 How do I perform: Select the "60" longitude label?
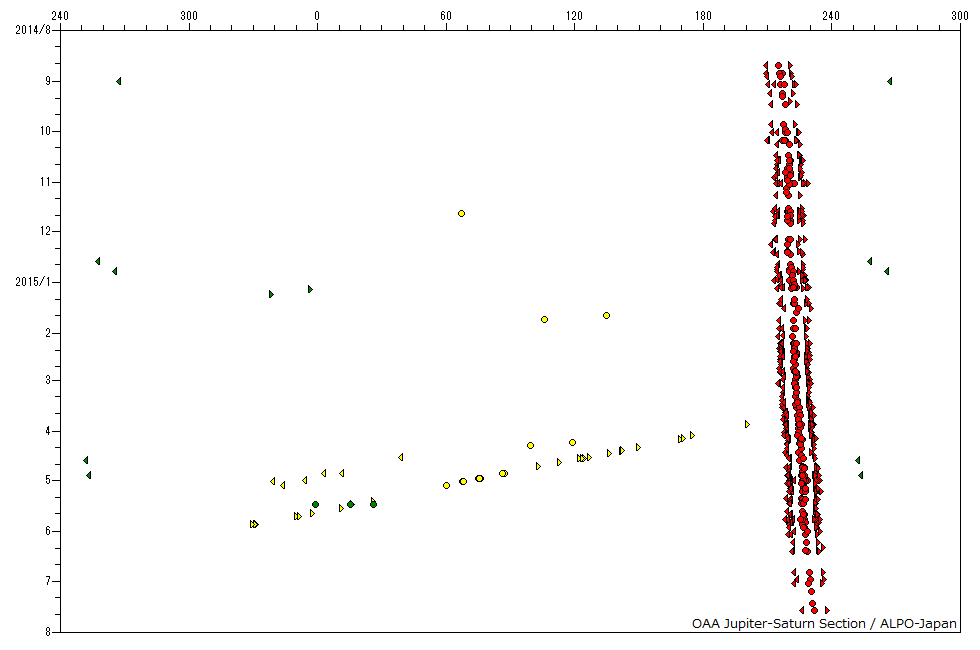[x=446, y=16]
